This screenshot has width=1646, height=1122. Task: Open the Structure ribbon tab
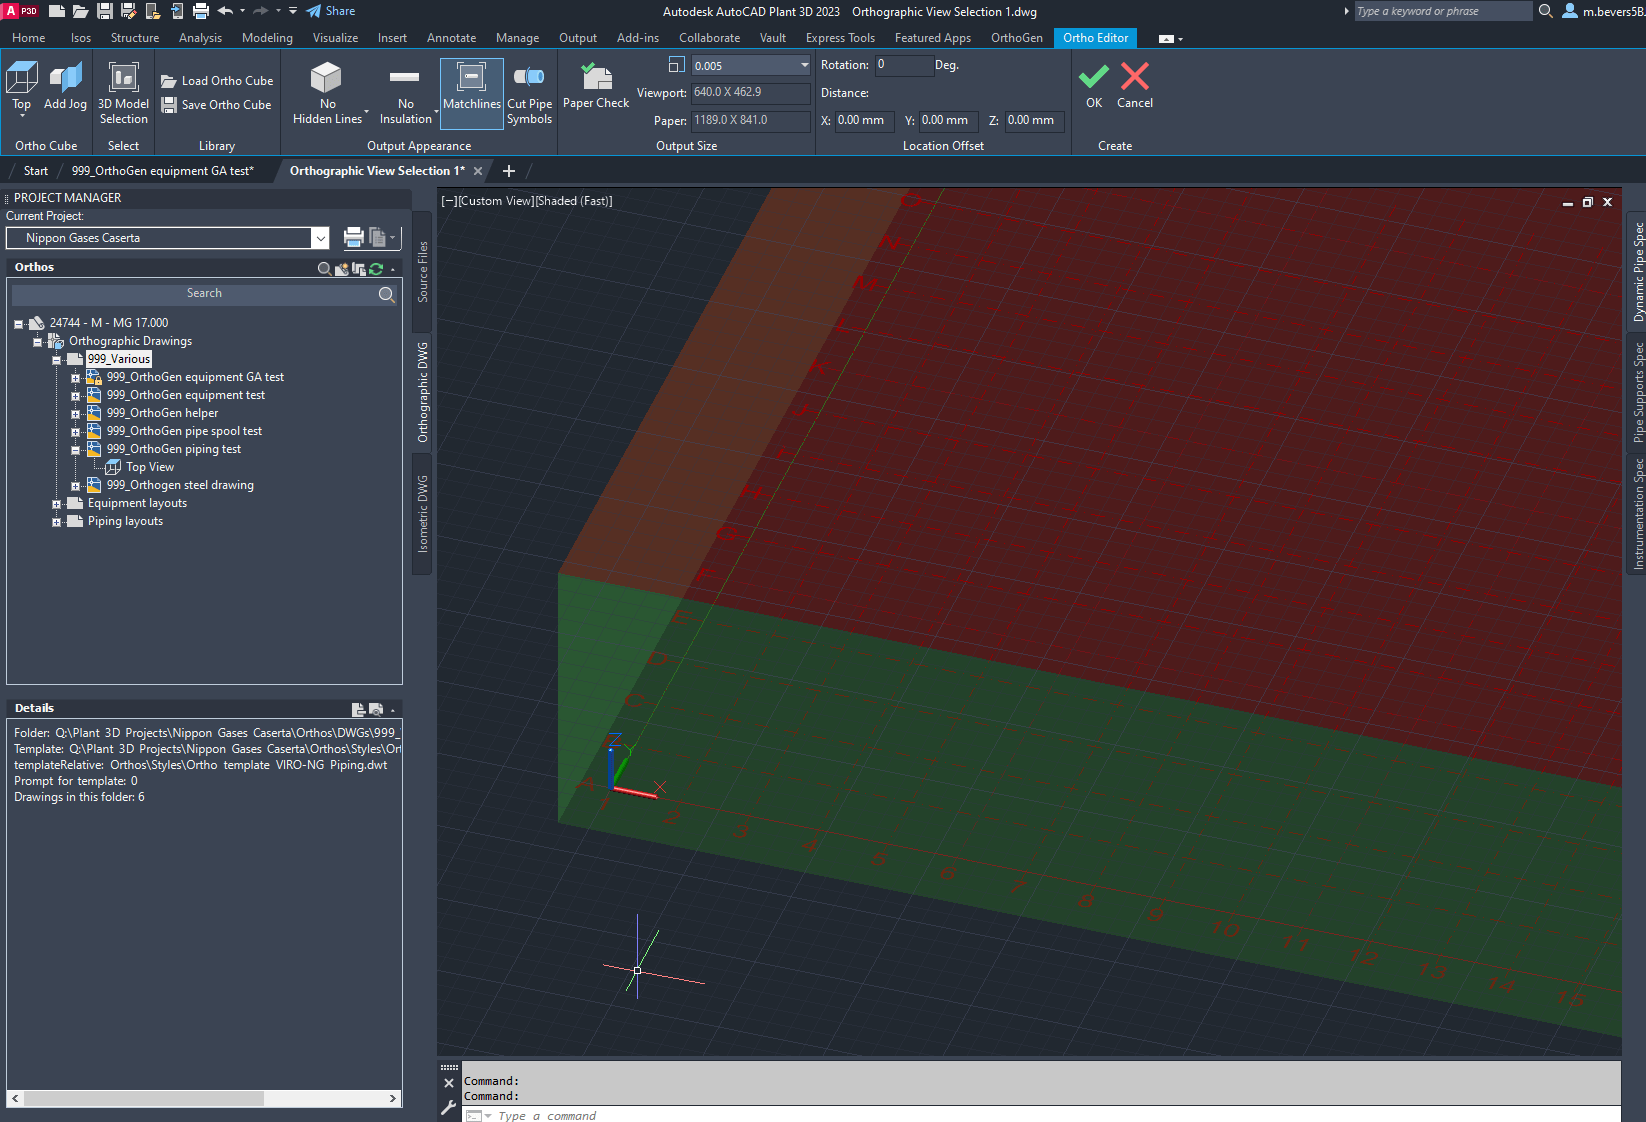[135, 38]
